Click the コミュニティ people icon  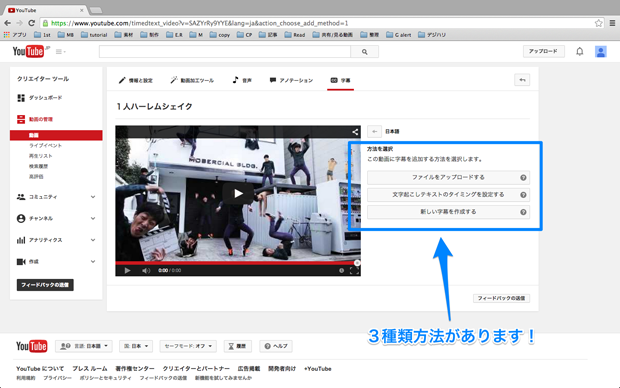coord(21,197)
